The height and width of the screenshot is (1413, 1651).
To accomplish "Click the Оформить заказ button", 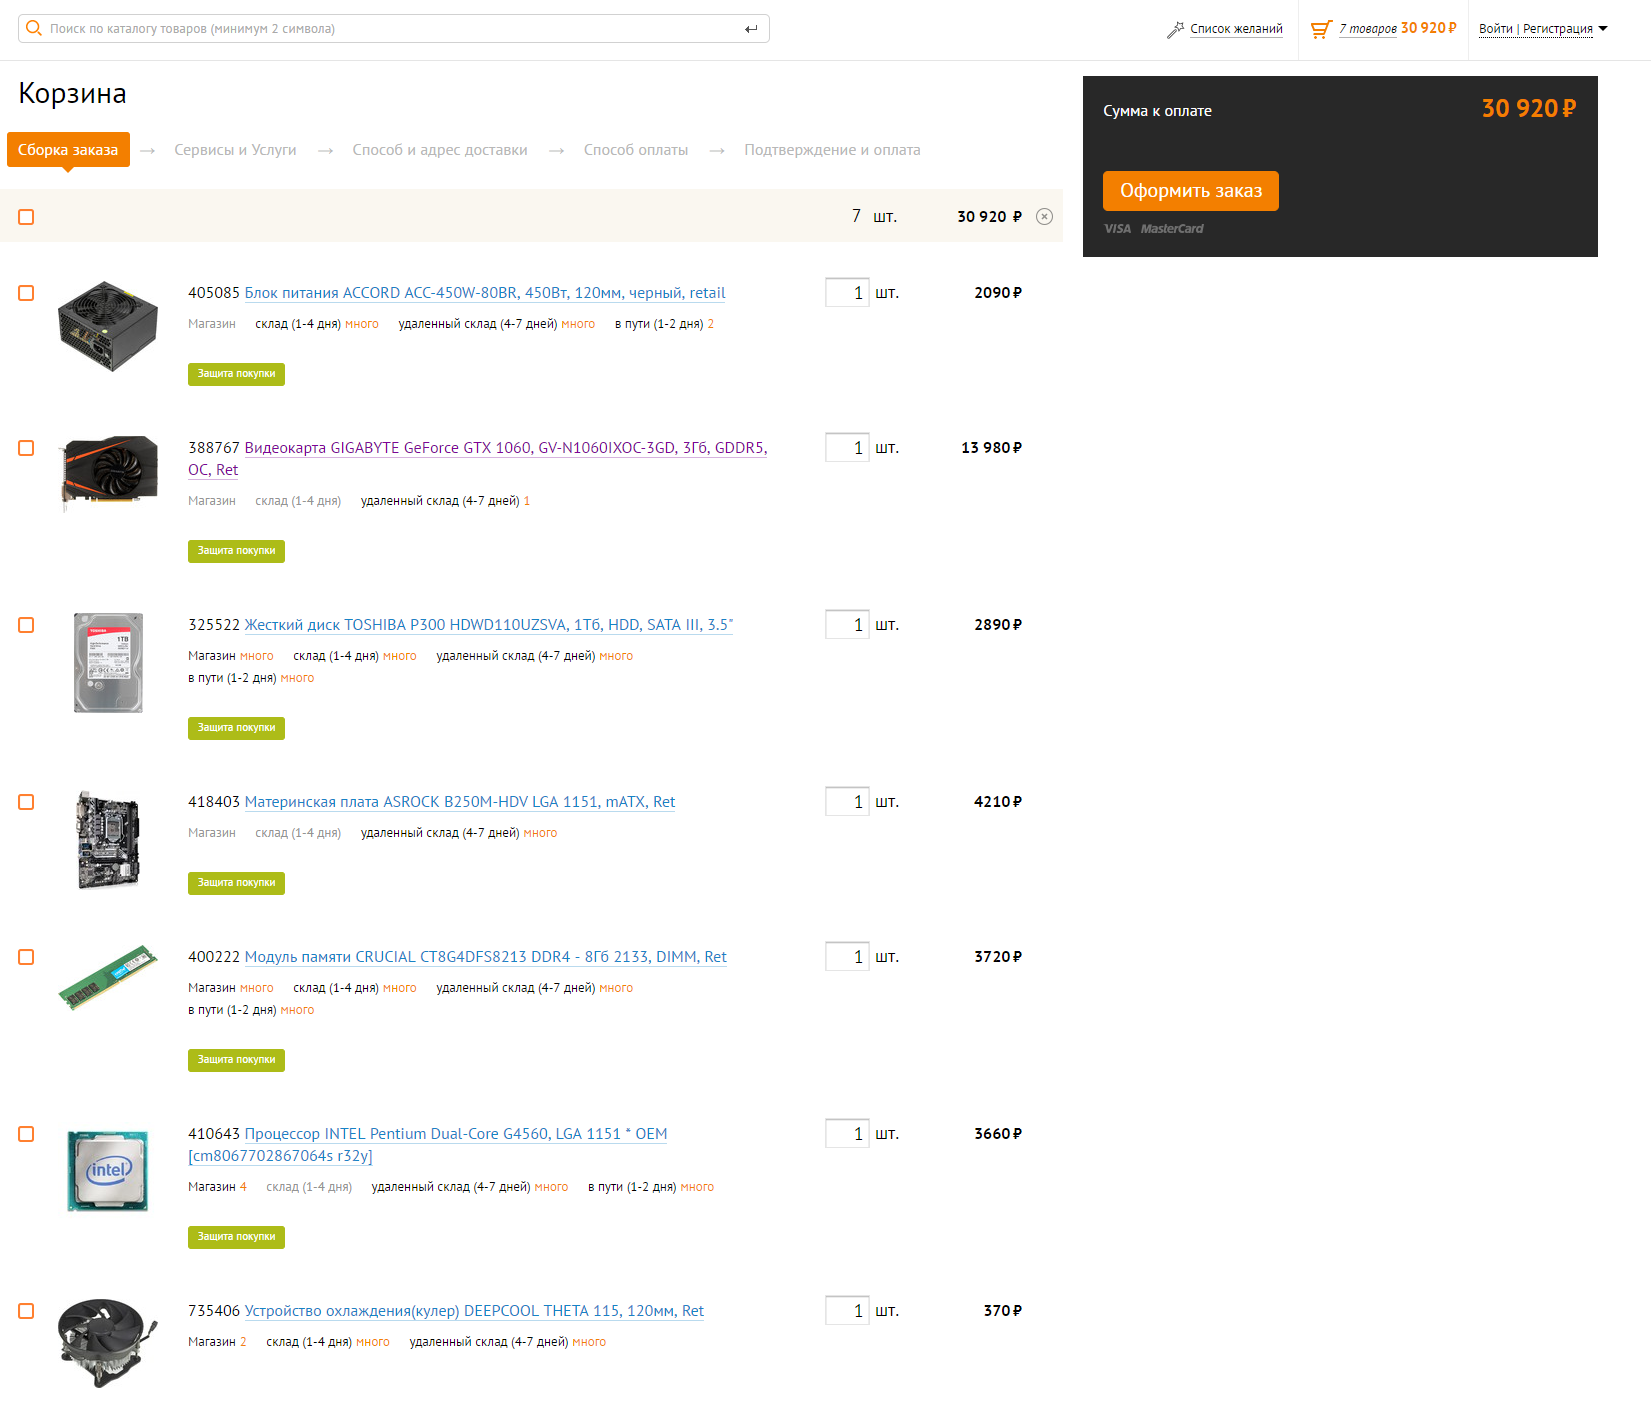I will 1191,191.
